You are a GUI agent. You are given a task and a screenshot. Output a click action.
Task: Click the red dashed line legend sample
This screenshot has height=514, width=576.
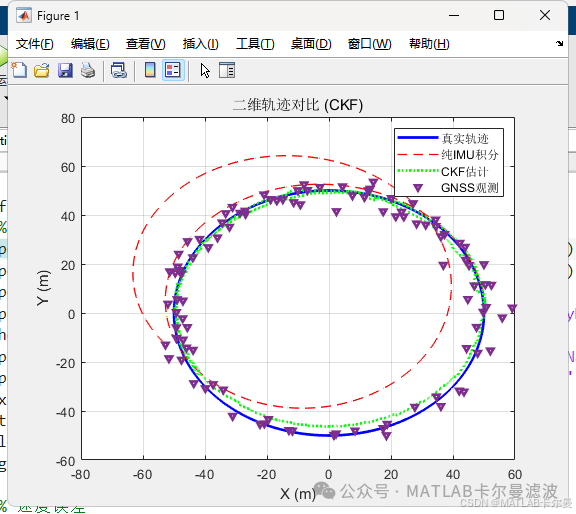tap(418, 155)
